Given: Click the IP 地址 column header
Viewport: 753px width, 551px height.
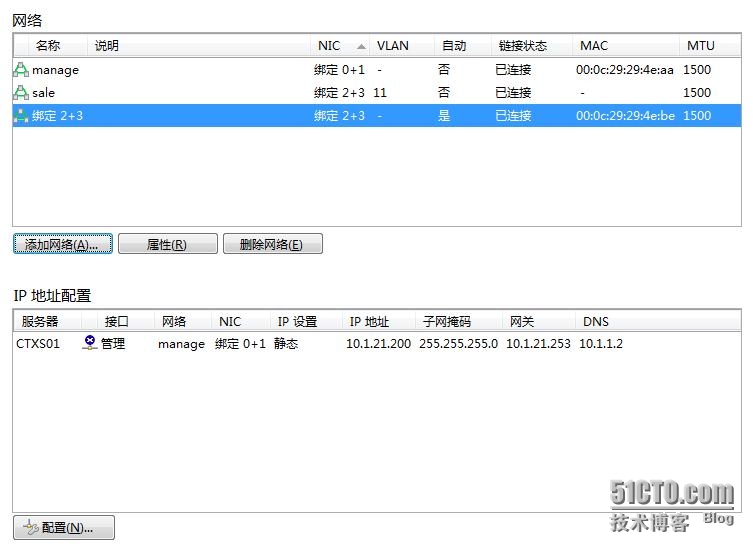Looking at the screenshot, I should point(378,321).
